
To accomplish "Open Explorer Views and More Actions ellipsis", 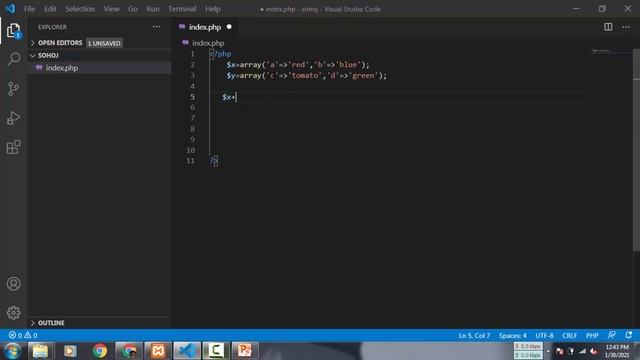I will (156, 27).
